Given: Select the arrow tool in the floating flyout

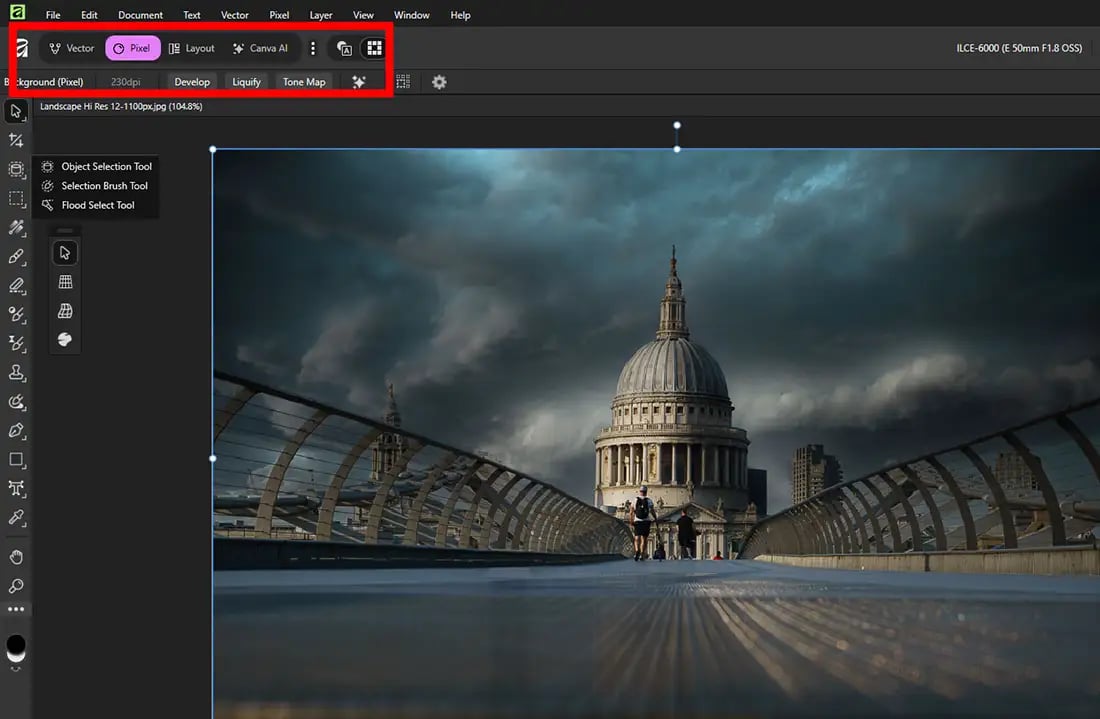Looking at the screenshot, I should click(x=65, y=253).
